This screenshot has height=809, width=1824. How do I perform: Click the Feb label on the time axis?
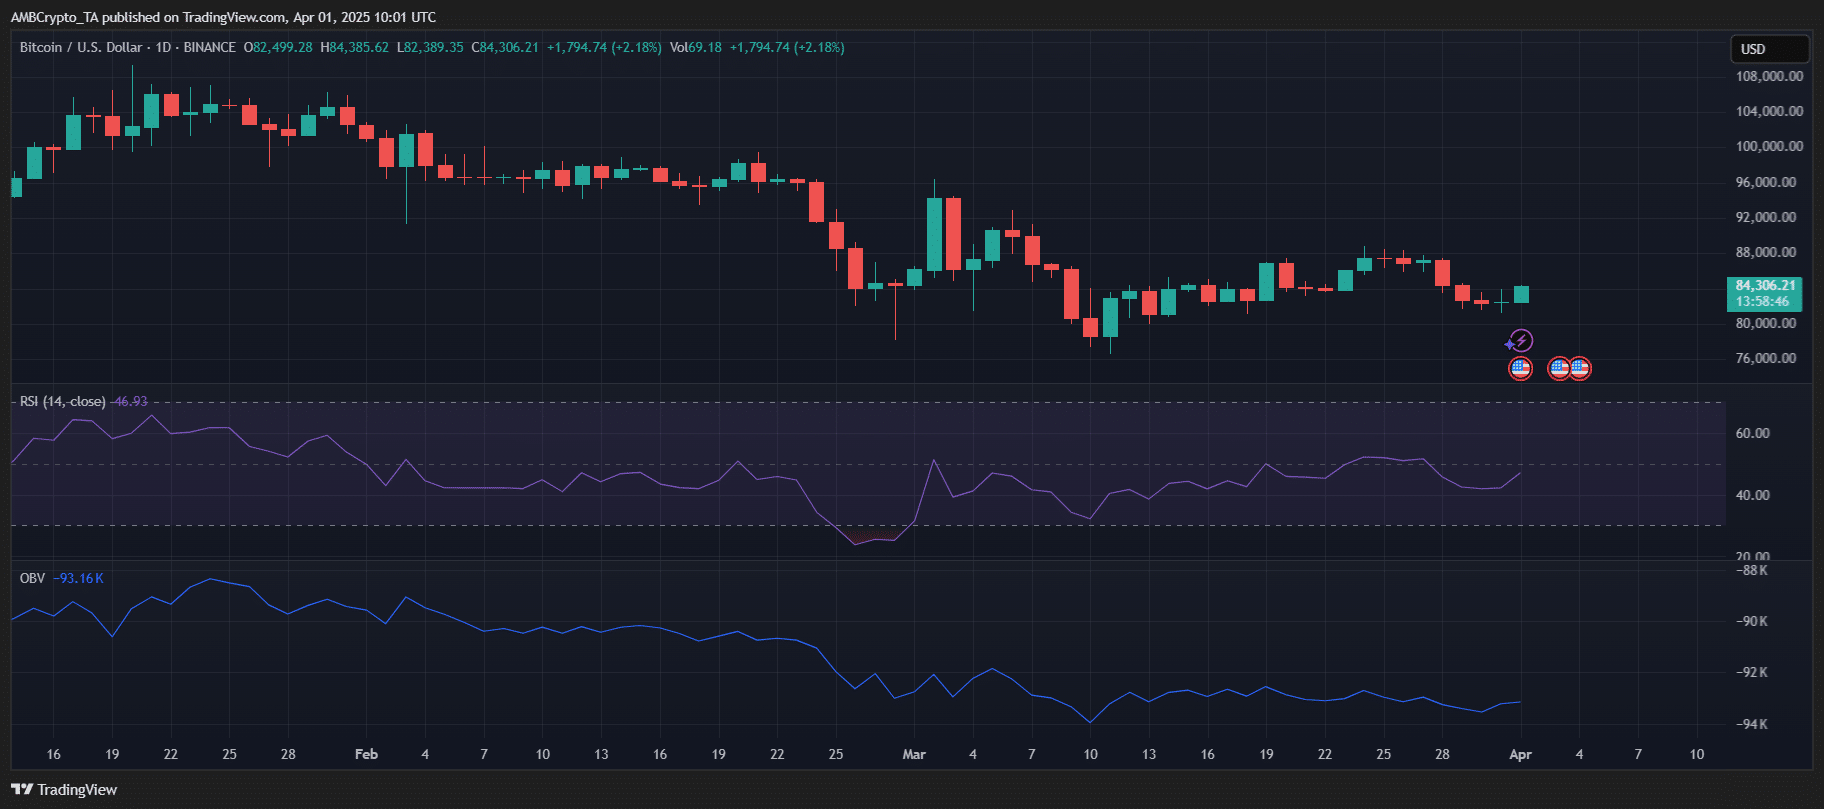pyautogui.click(x=366, y=754)
